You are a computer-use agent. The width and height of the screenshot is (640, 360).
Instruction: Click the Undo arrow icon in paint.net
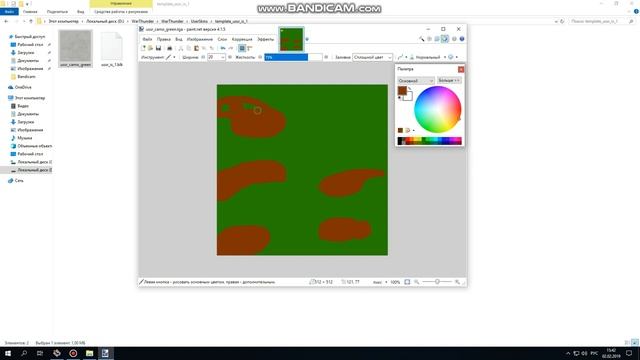[223, 48]
